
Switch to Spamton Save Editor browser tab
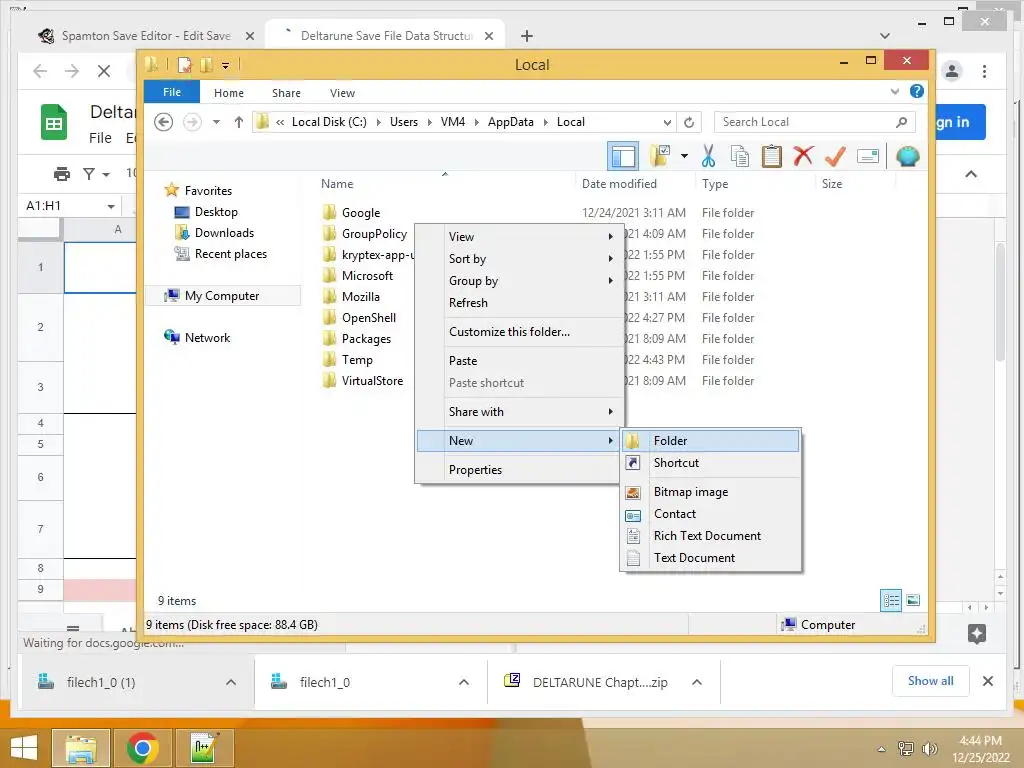coord(145,36)
